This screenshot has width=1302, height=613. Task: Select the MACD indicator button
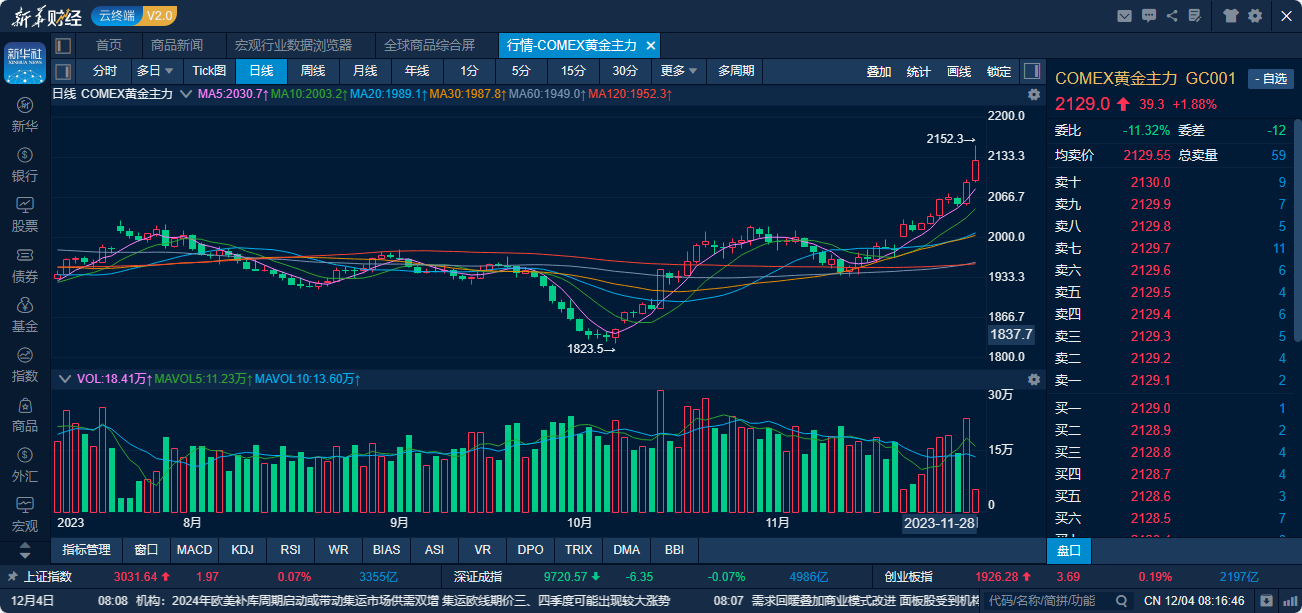coord(194,550)
